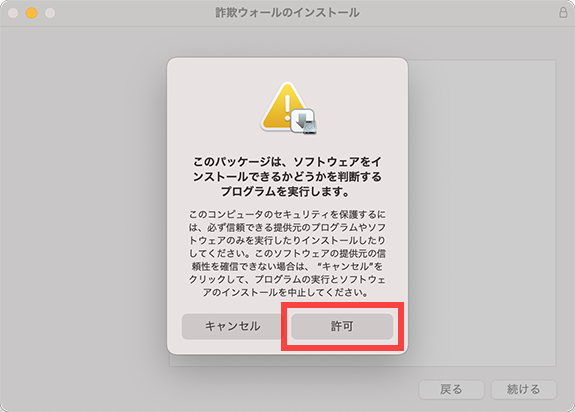
Task: Click the security description paragraph in the dialog
Action: [287, 253]
